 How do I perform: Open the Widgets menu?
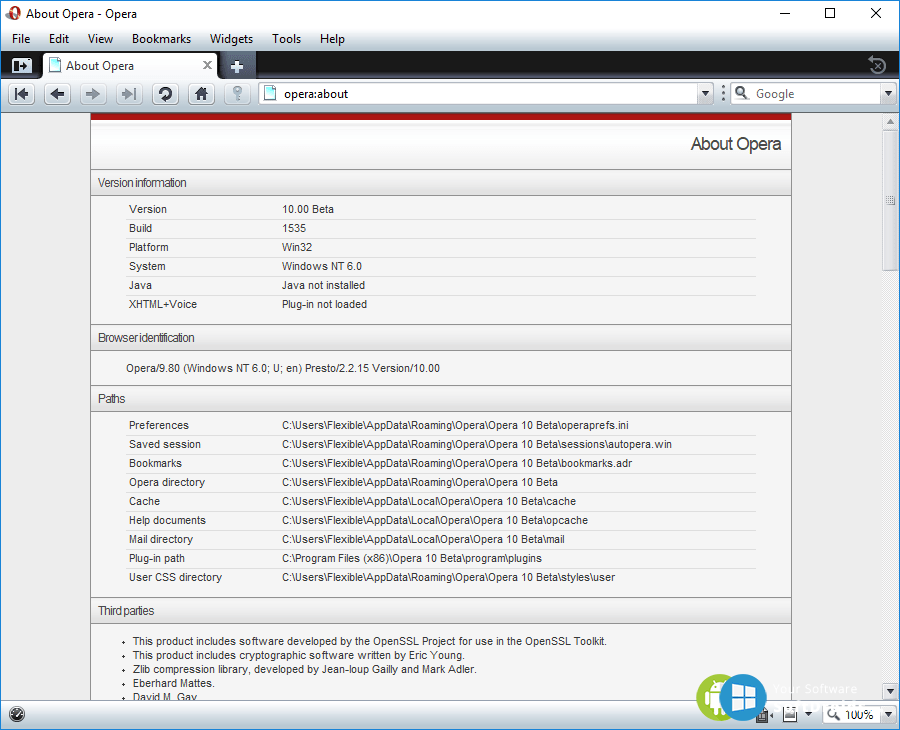(231, 38)
